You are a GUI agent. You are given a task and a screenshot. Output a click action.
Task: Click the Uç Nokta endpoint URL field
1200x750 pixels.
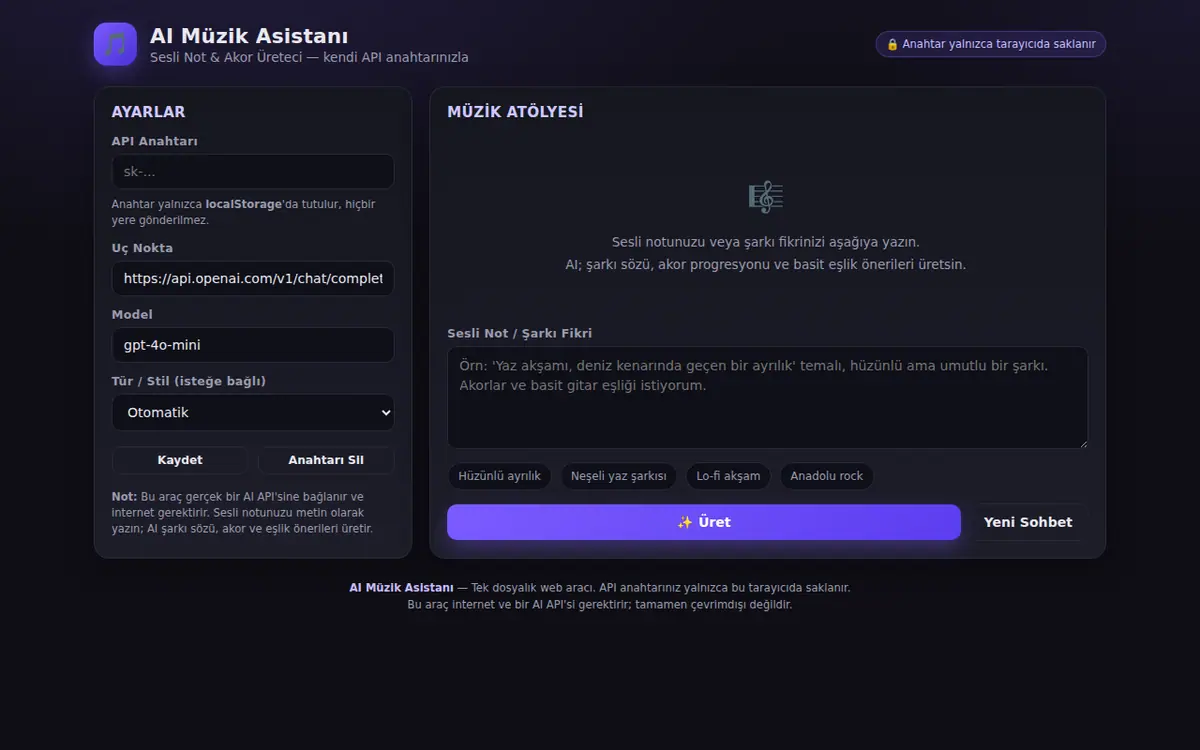point(253,279)
